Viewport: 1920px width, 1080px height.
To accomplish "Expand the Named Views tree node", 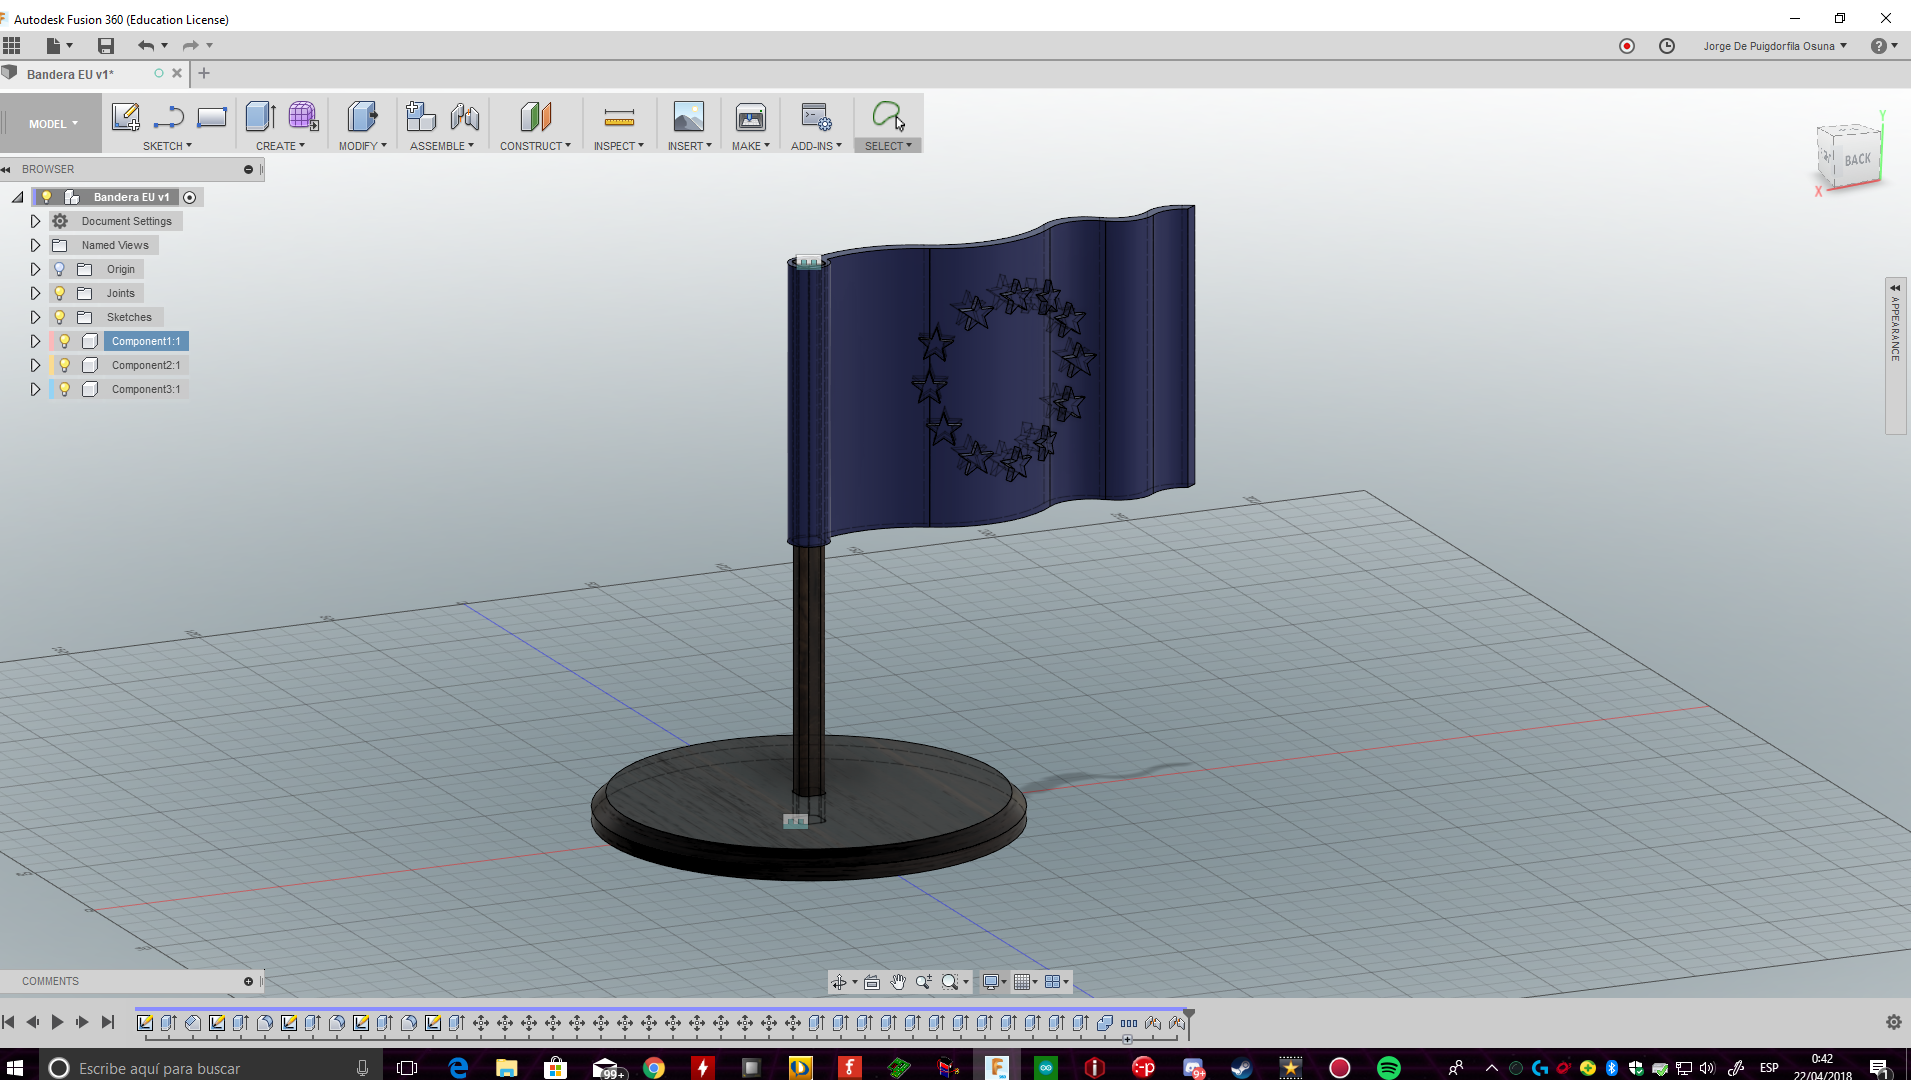I will coord(35,245).
